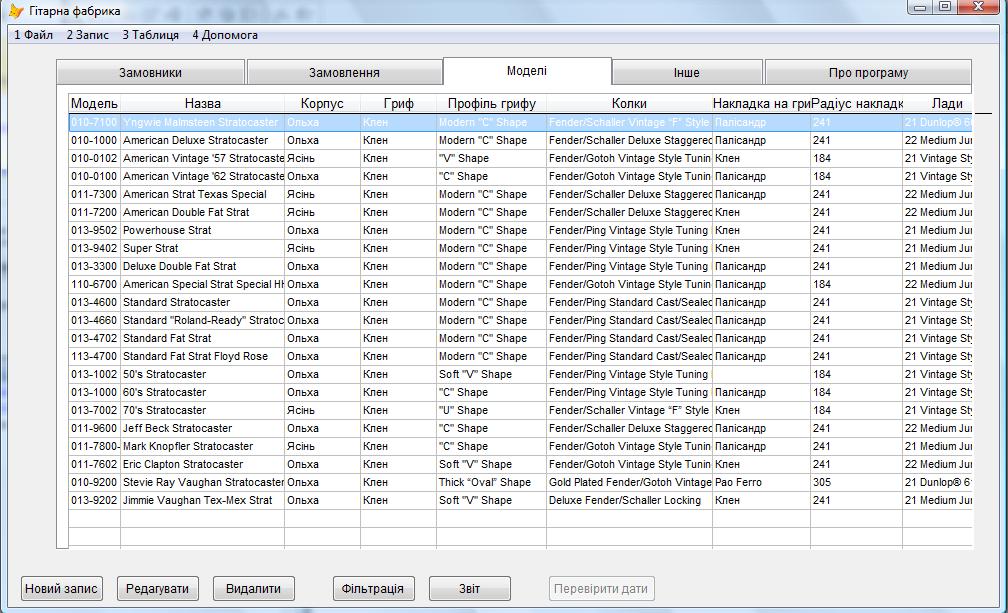
Task: Click the Звіт button
Action: [x=469, y=589]
